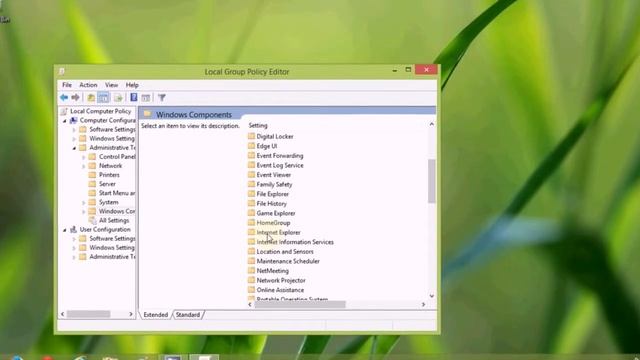Select Windows Settings under User Configuration

112,248
